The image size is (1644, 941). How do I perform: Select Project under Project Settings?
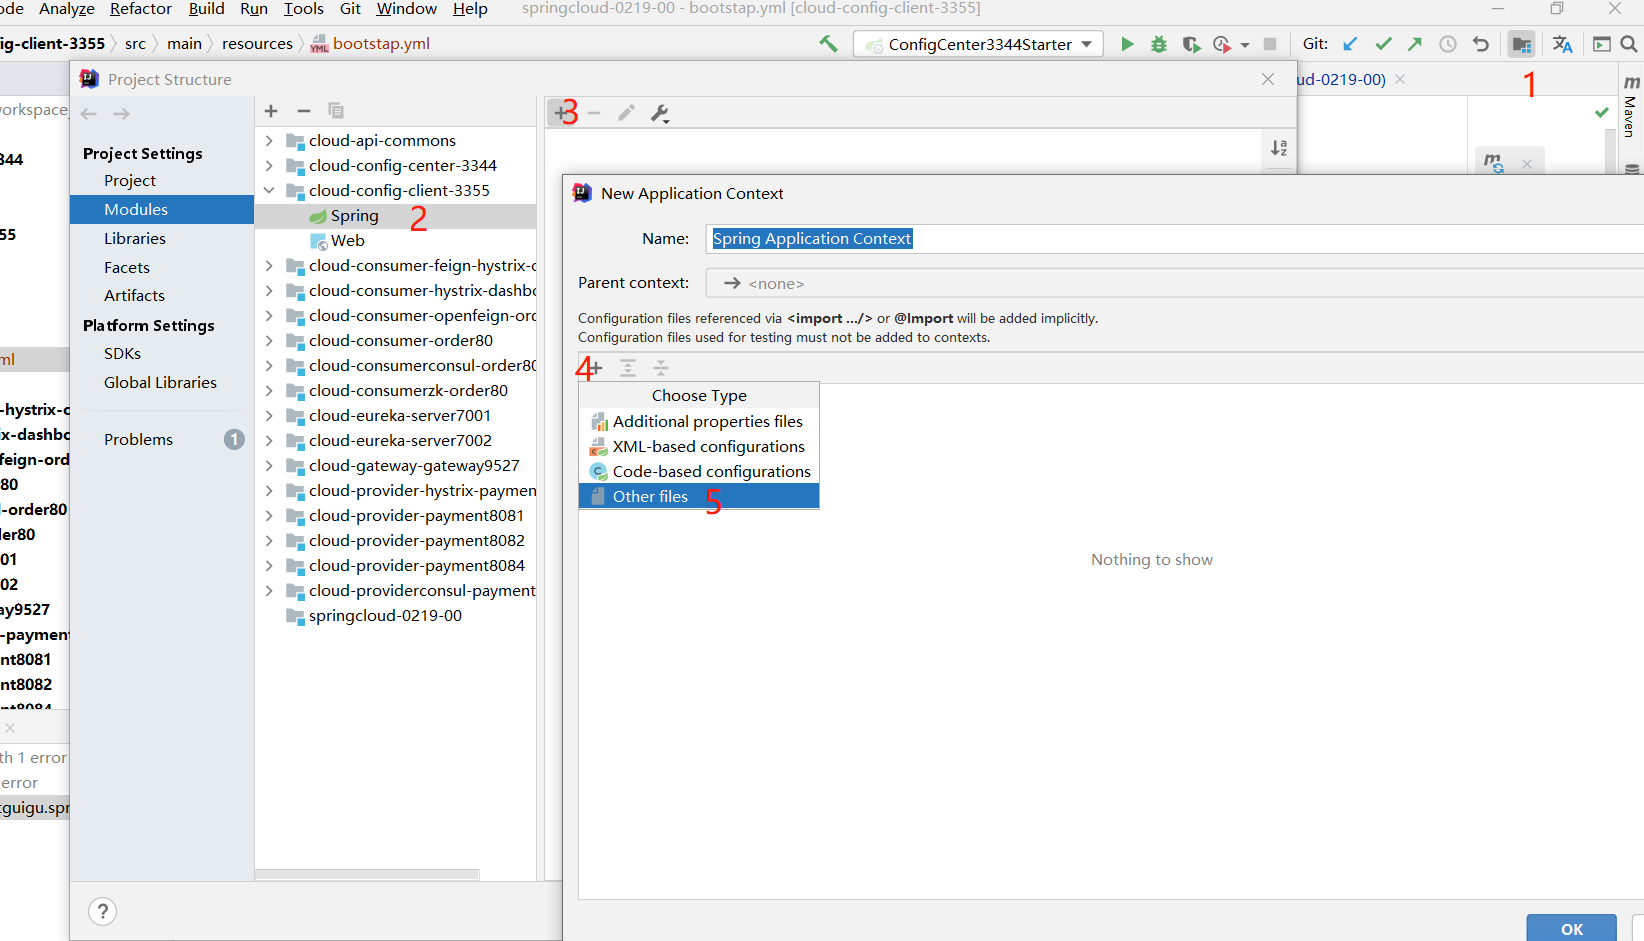(130, 181)
